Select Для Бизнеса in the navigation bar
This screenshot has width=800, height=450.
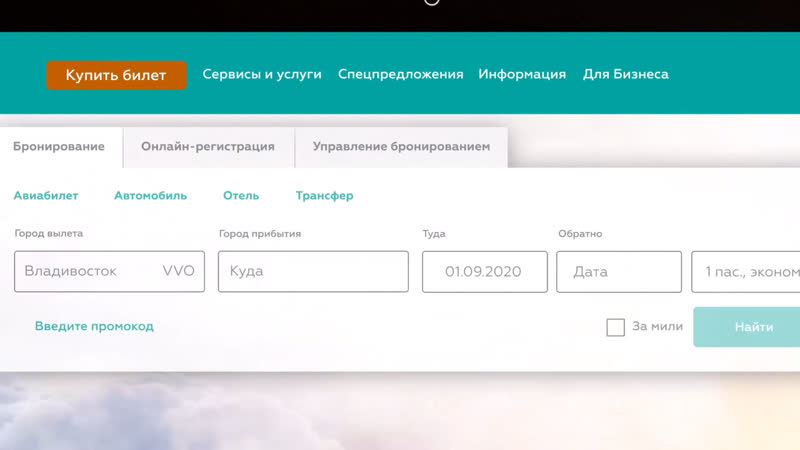tap(626, 75)
